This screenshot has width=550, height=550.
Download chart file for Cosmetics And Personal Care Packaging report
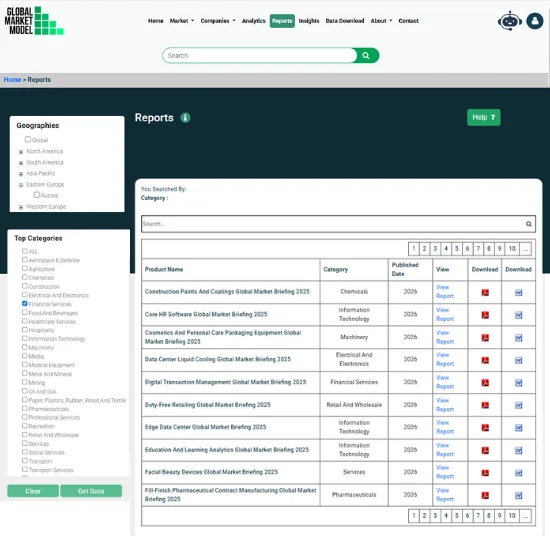click(518, 337)
